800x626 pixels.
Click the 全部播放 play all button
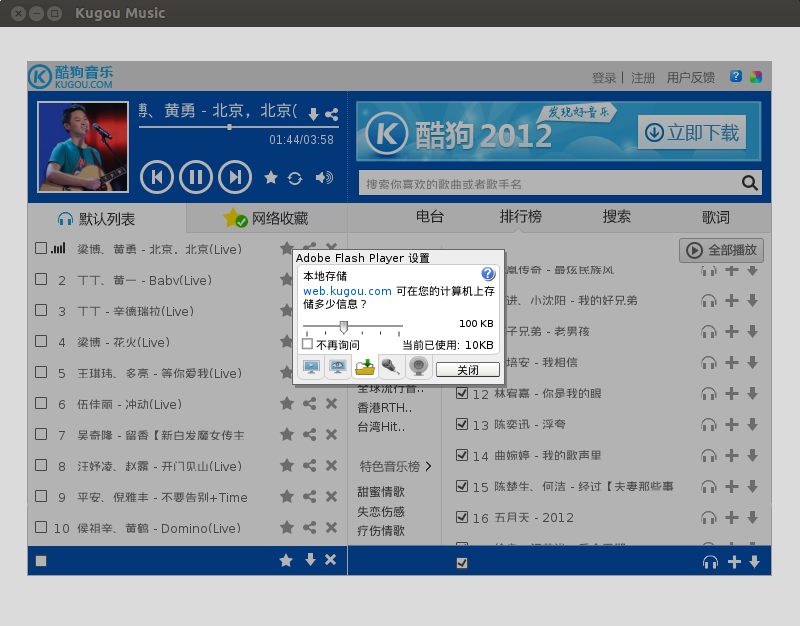[x=721, y=250]
